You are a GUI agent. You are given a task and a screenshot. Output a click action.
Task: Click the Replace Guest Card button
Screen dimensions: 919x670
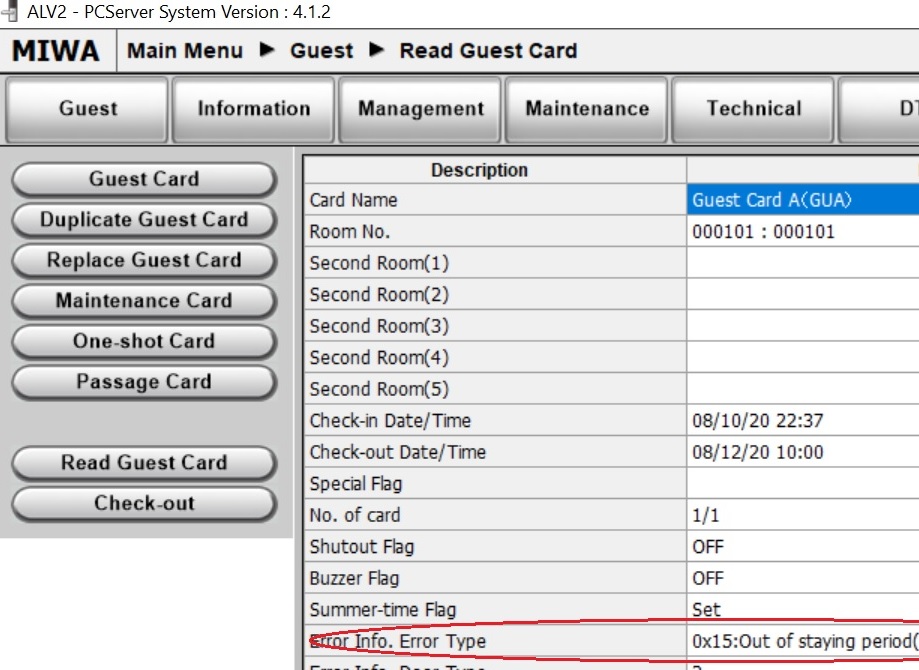(x=144, y=261)
